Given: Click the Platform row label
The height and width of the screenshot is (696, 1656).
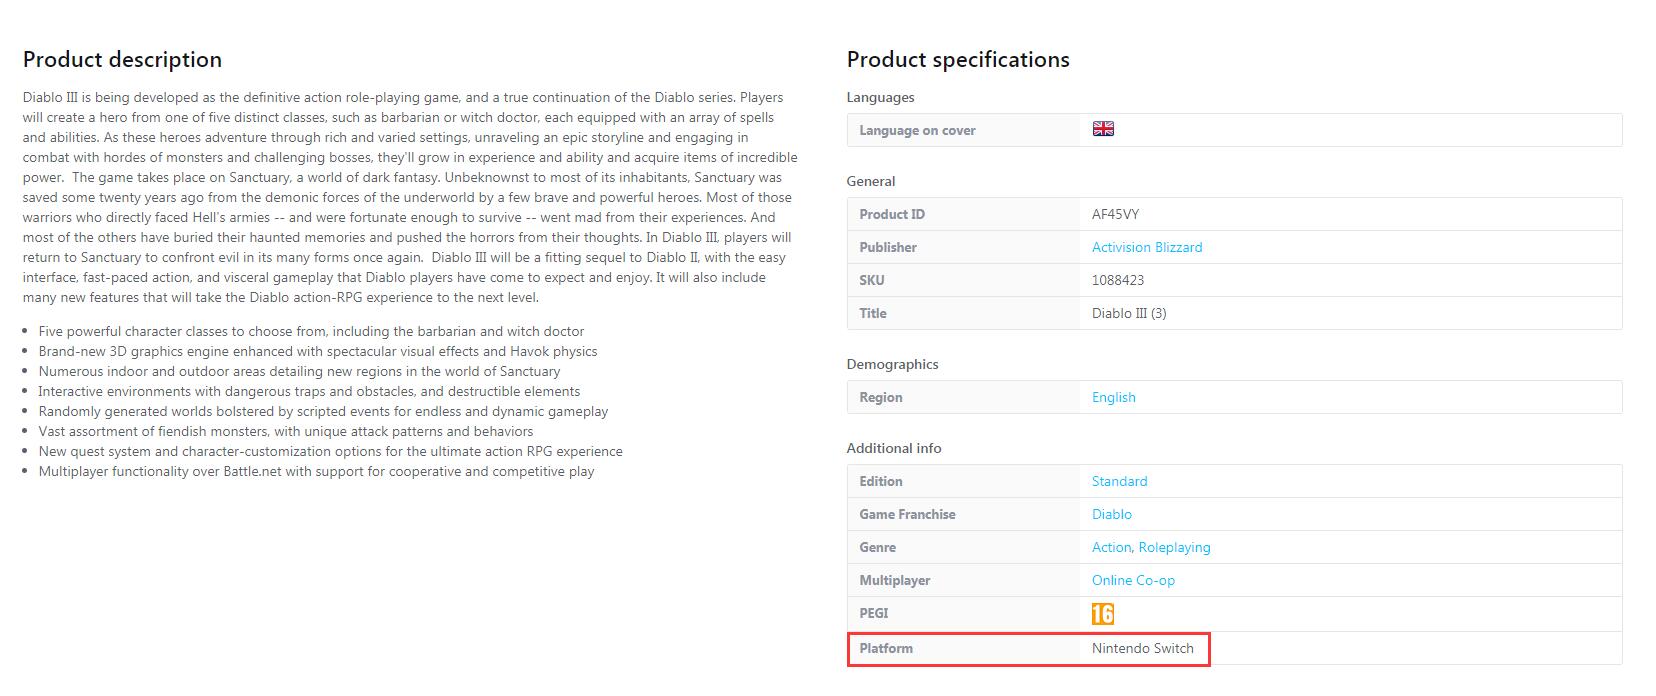Looking at the screenshot, I should click(x=885, y=648).
